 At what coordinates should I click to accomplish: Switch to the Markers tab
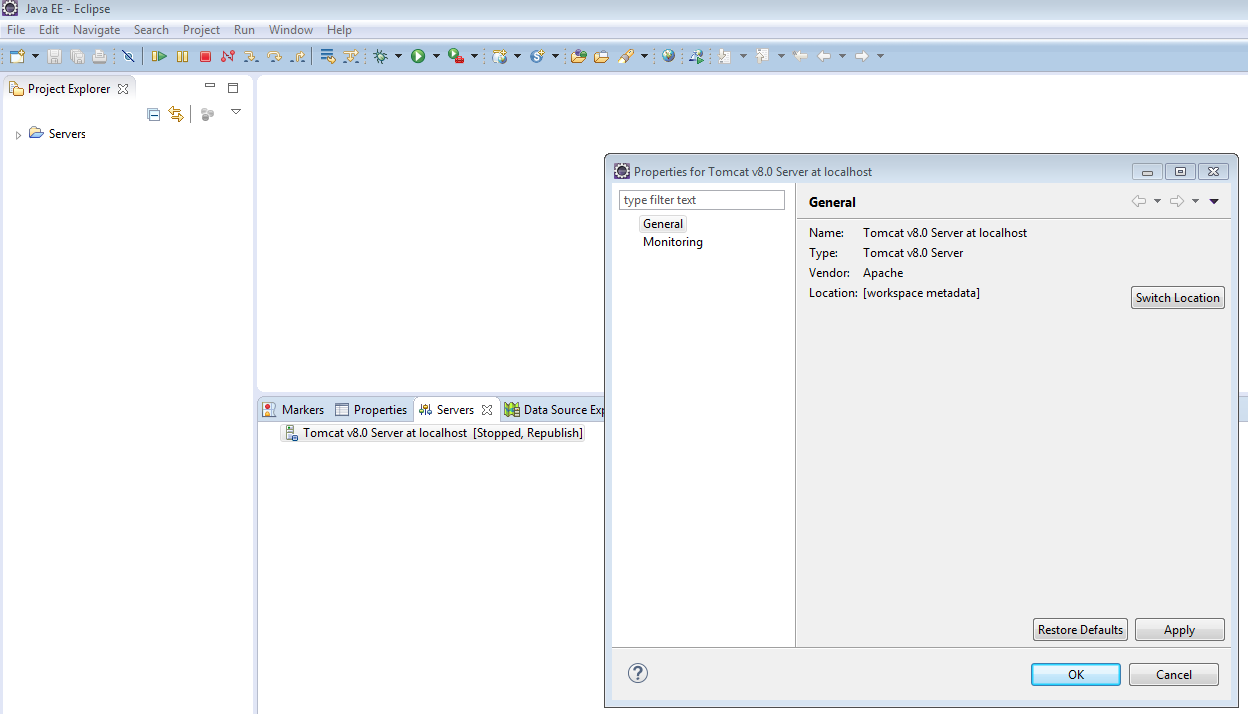(293, 410)
